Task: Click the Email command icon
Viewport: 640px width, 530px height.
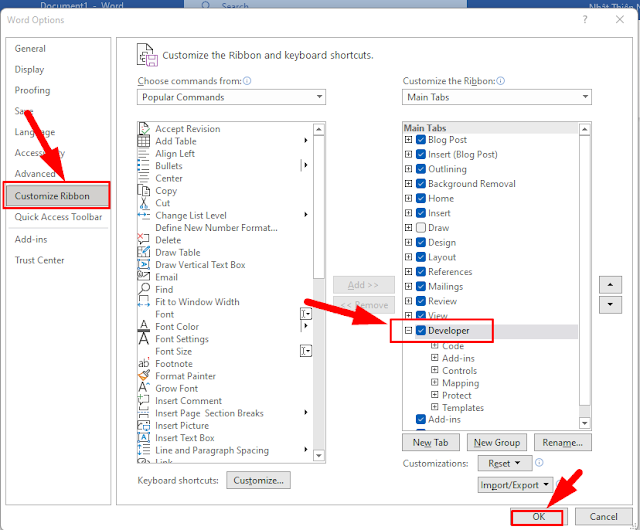Action: click(x=144, y=277)
